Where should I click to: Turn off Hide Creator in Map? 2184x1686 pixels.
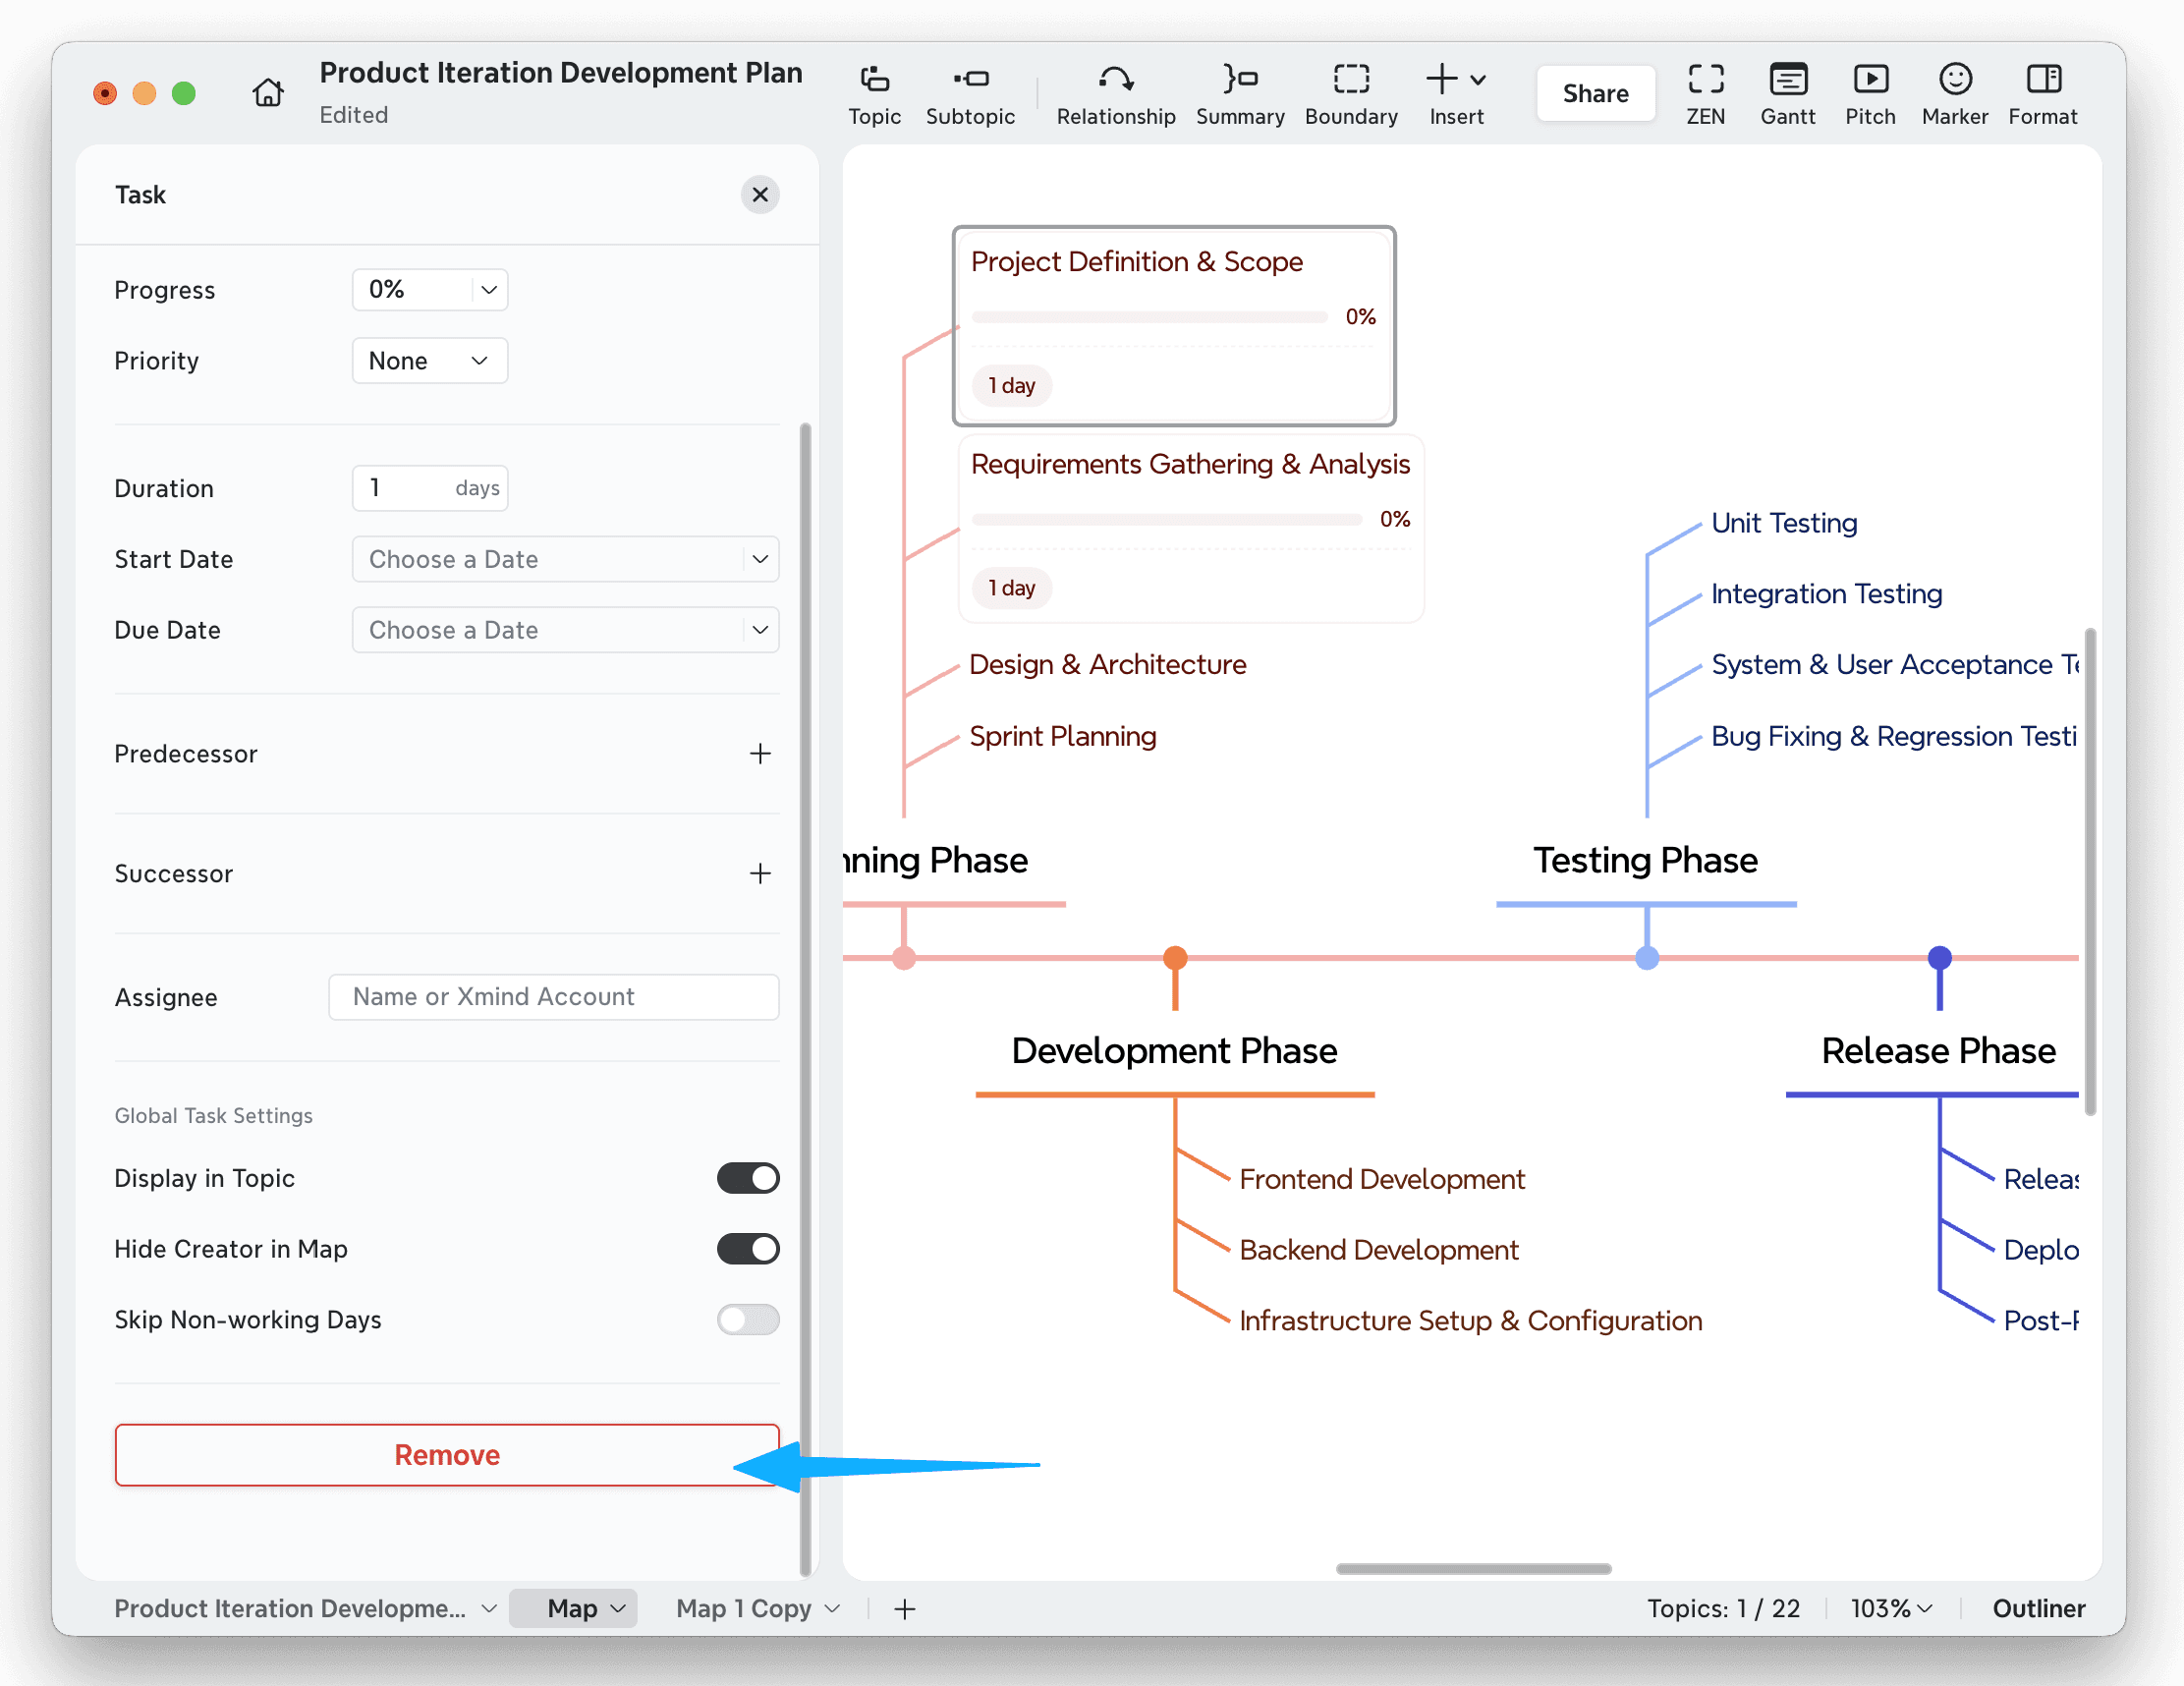[748, 1249]
